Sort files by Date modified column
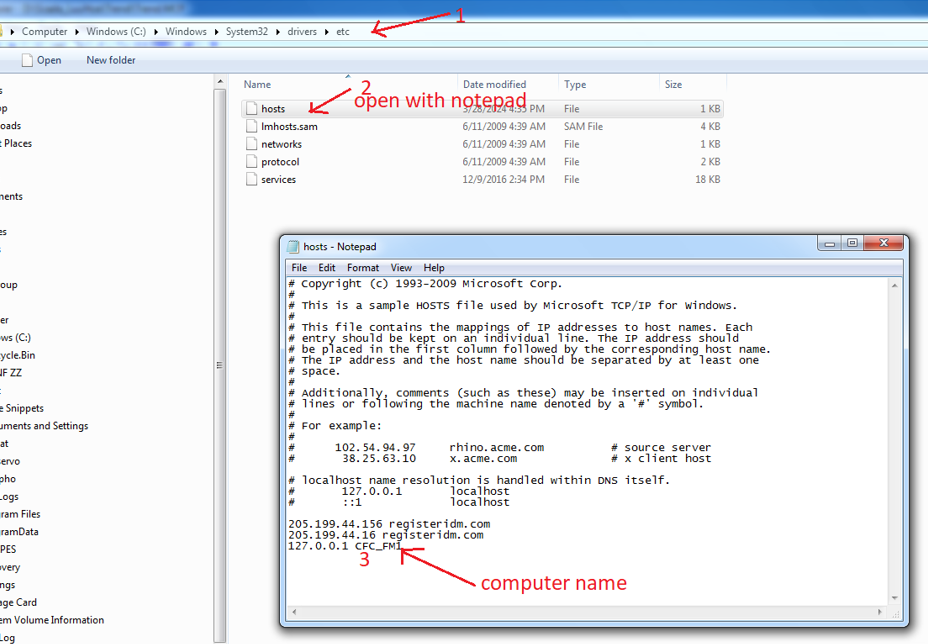Screen dimensions: 928x644 494,85
